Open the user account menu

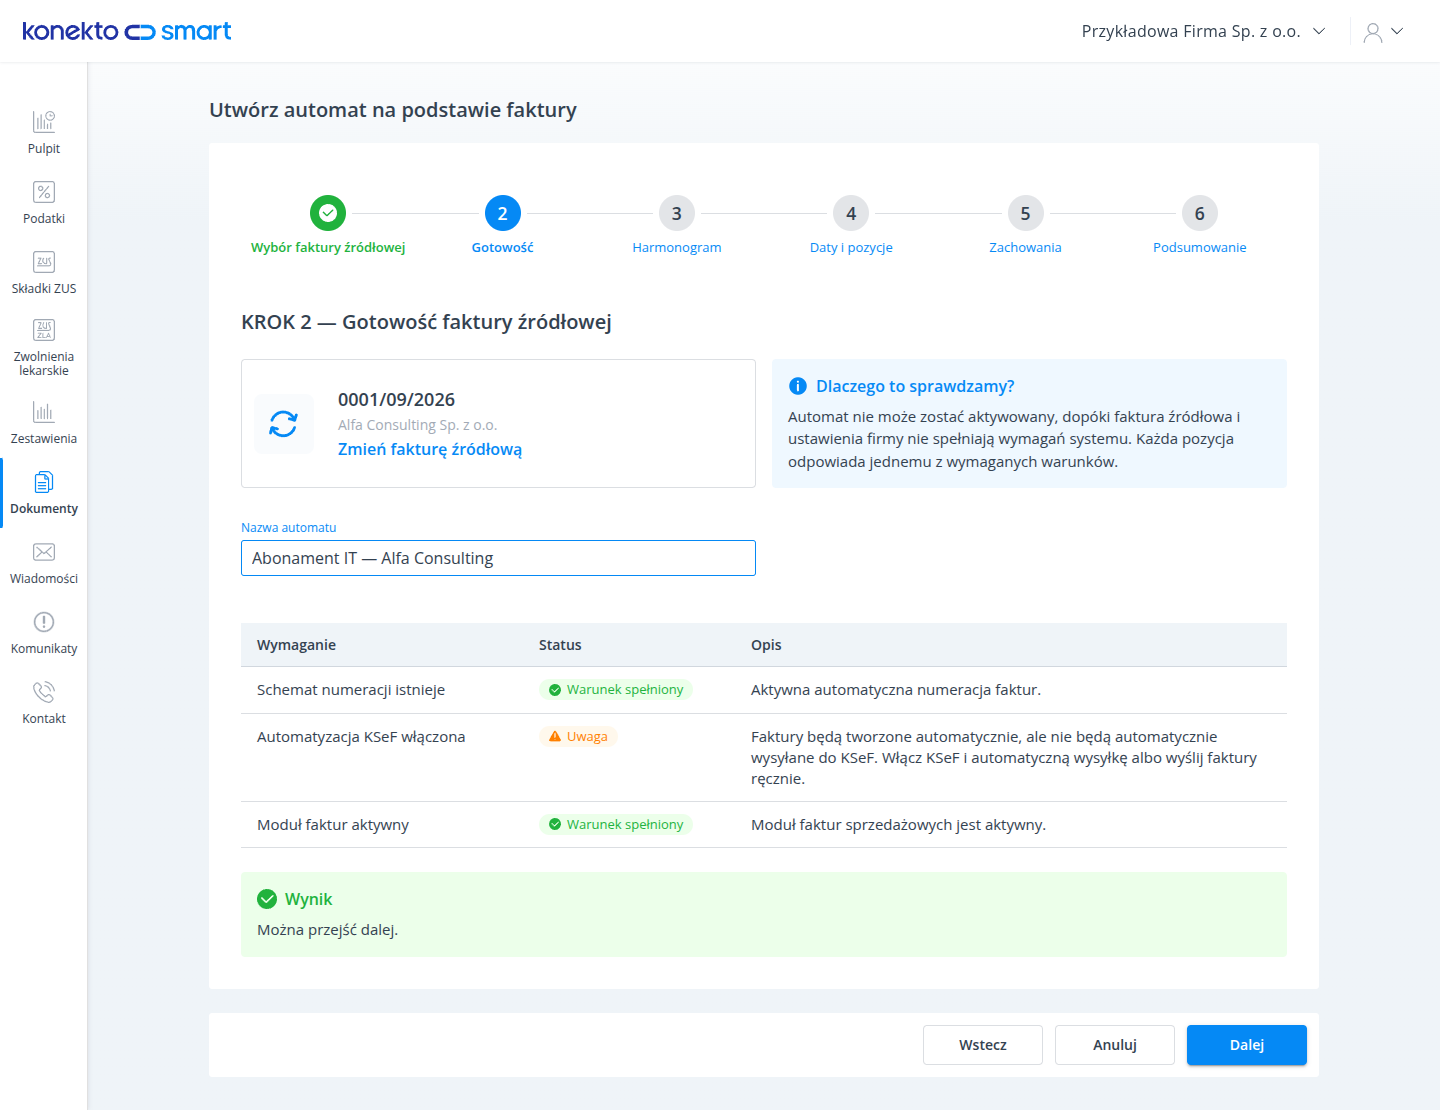point(1384,32)
